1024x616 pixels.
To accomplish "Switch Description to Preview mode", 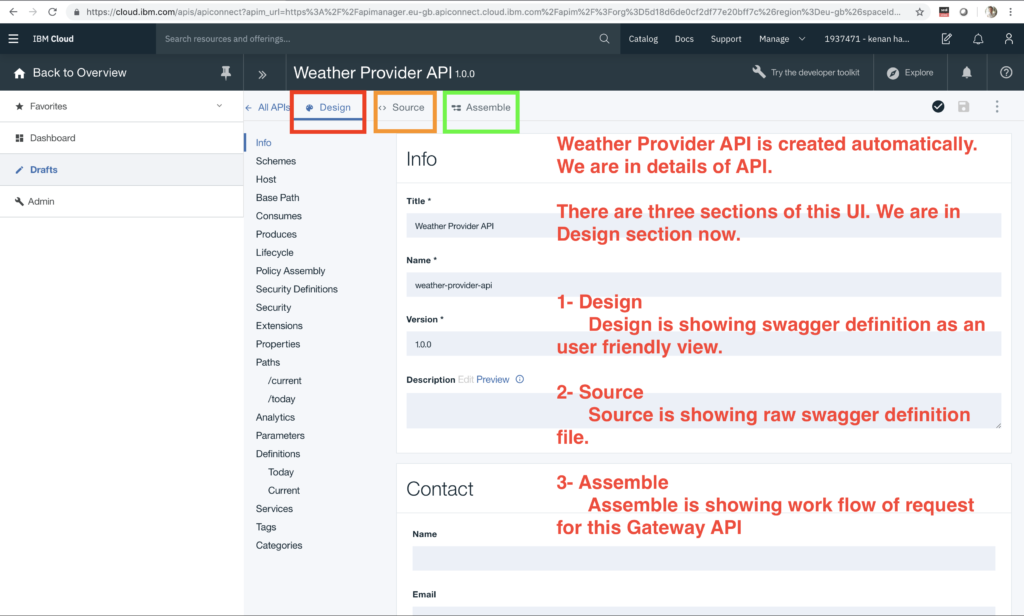I will [492, 380].
